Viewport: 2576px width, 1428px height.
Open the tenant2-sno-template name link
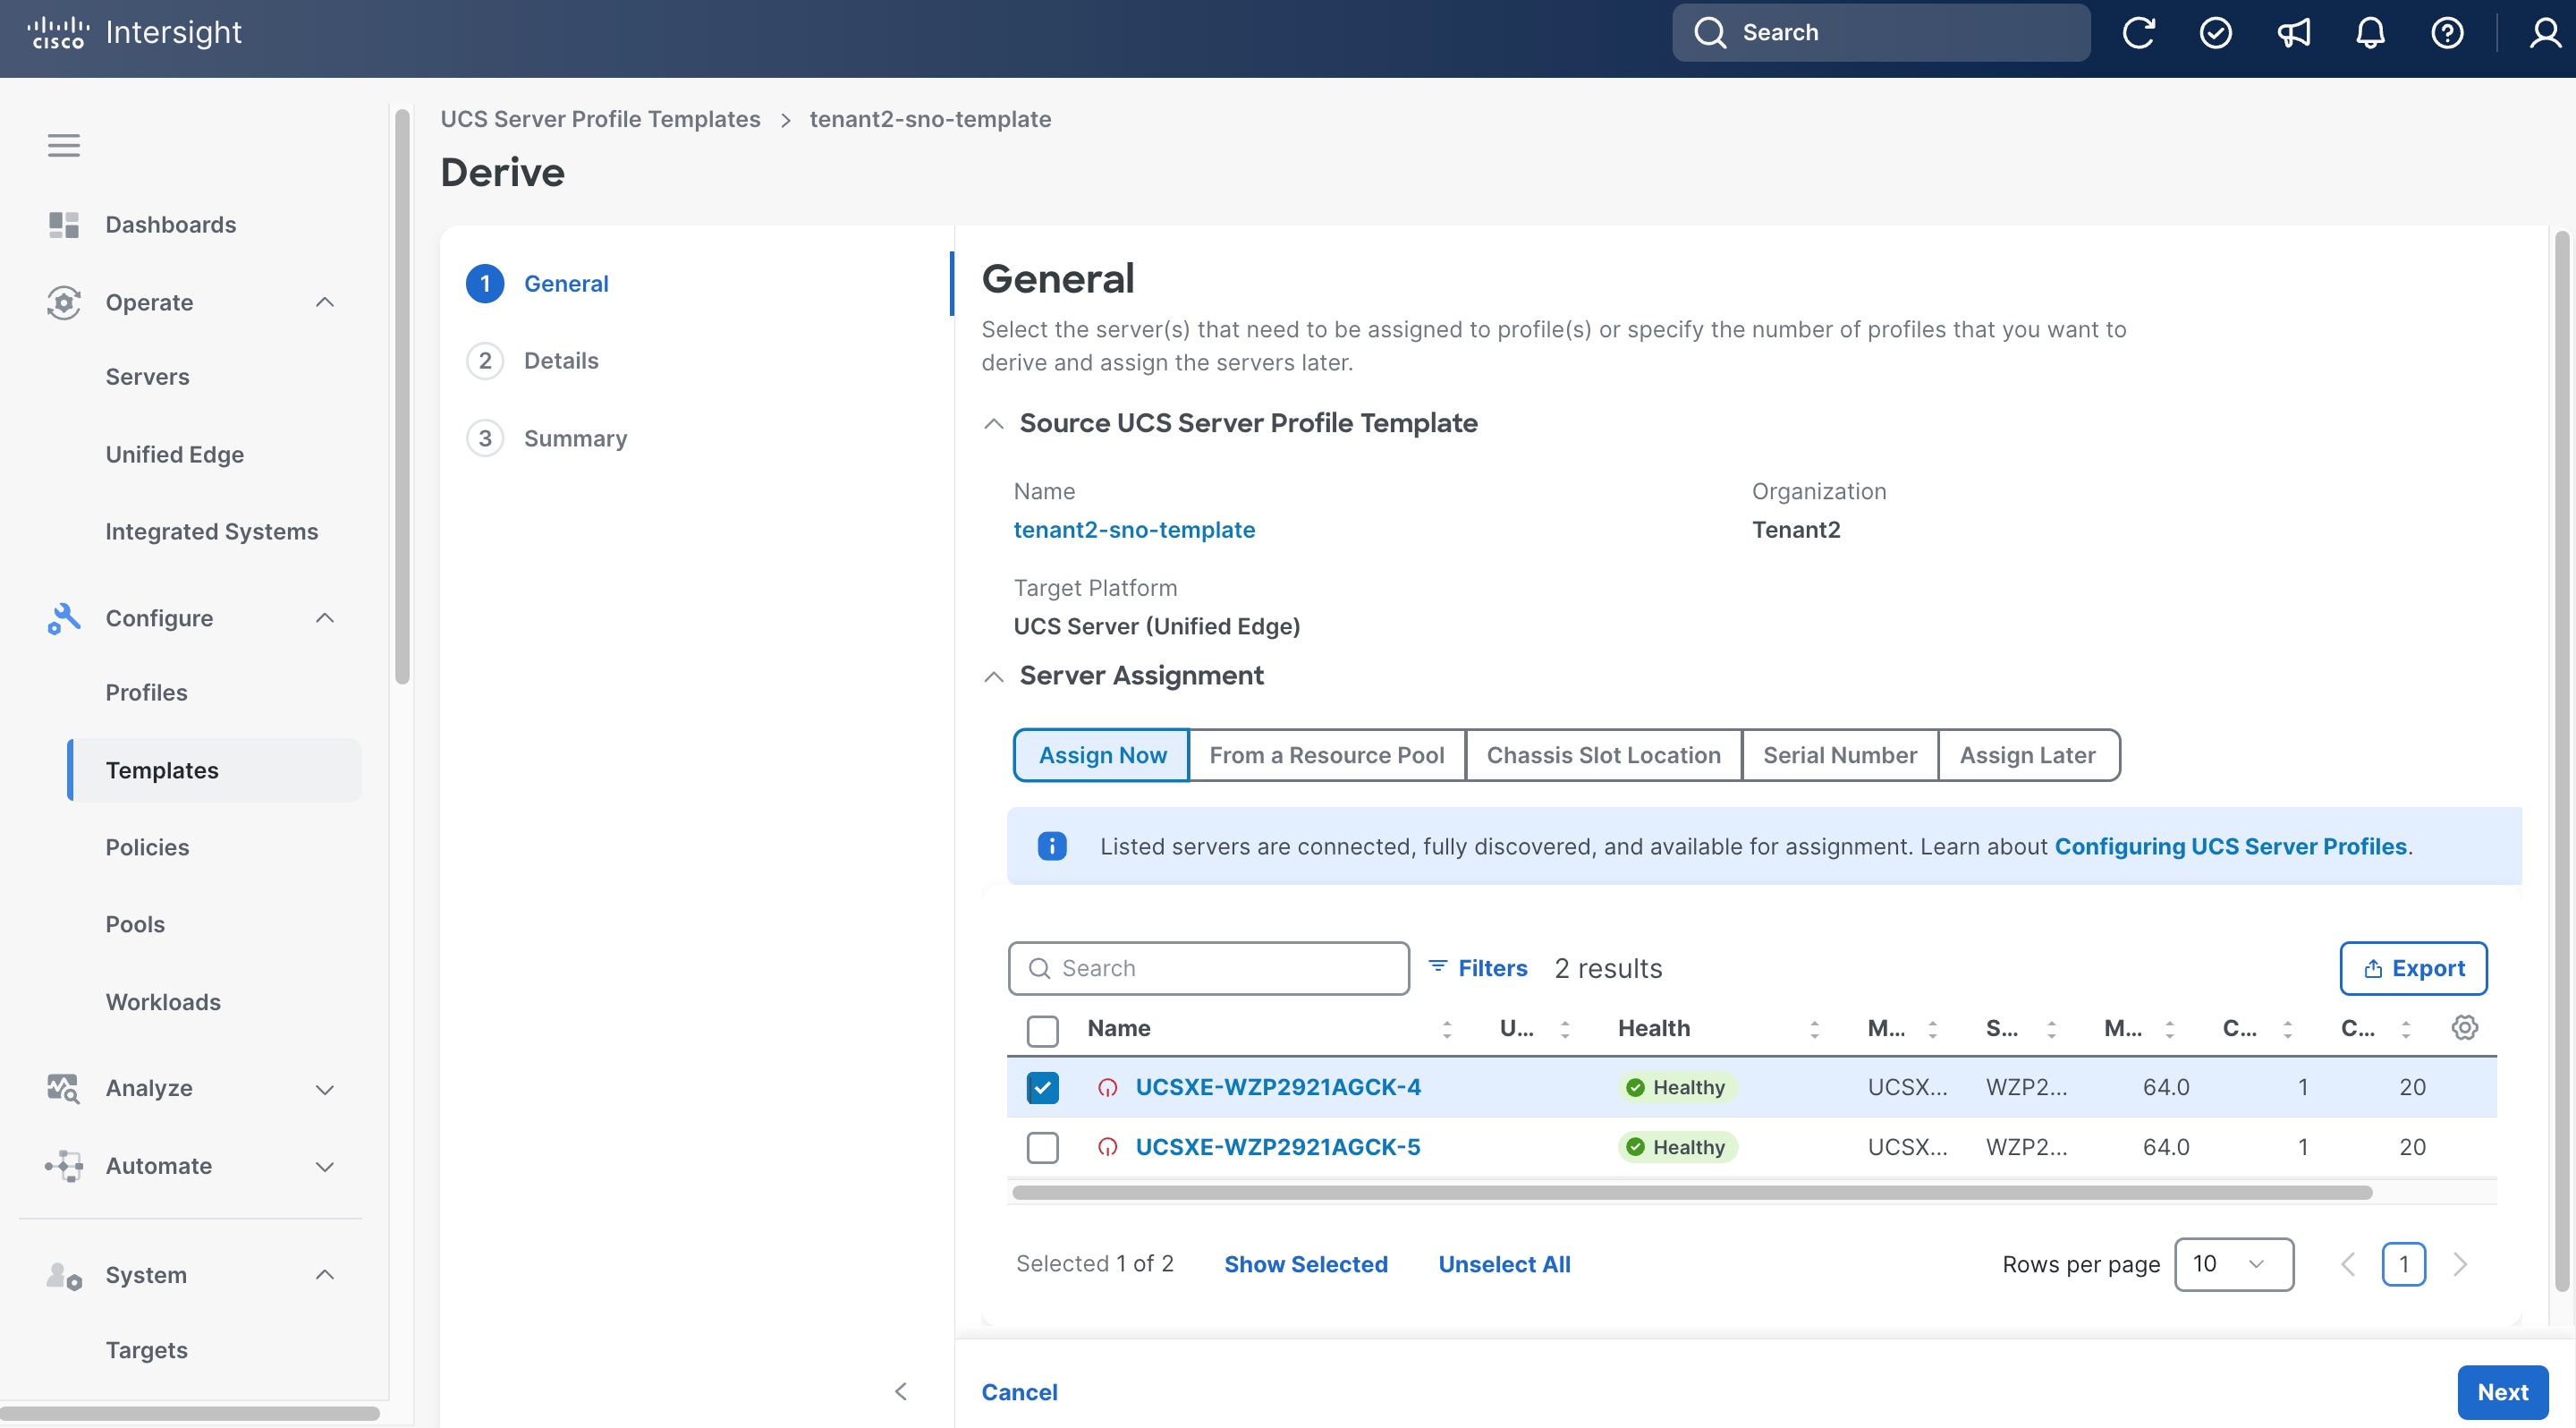1134,529
